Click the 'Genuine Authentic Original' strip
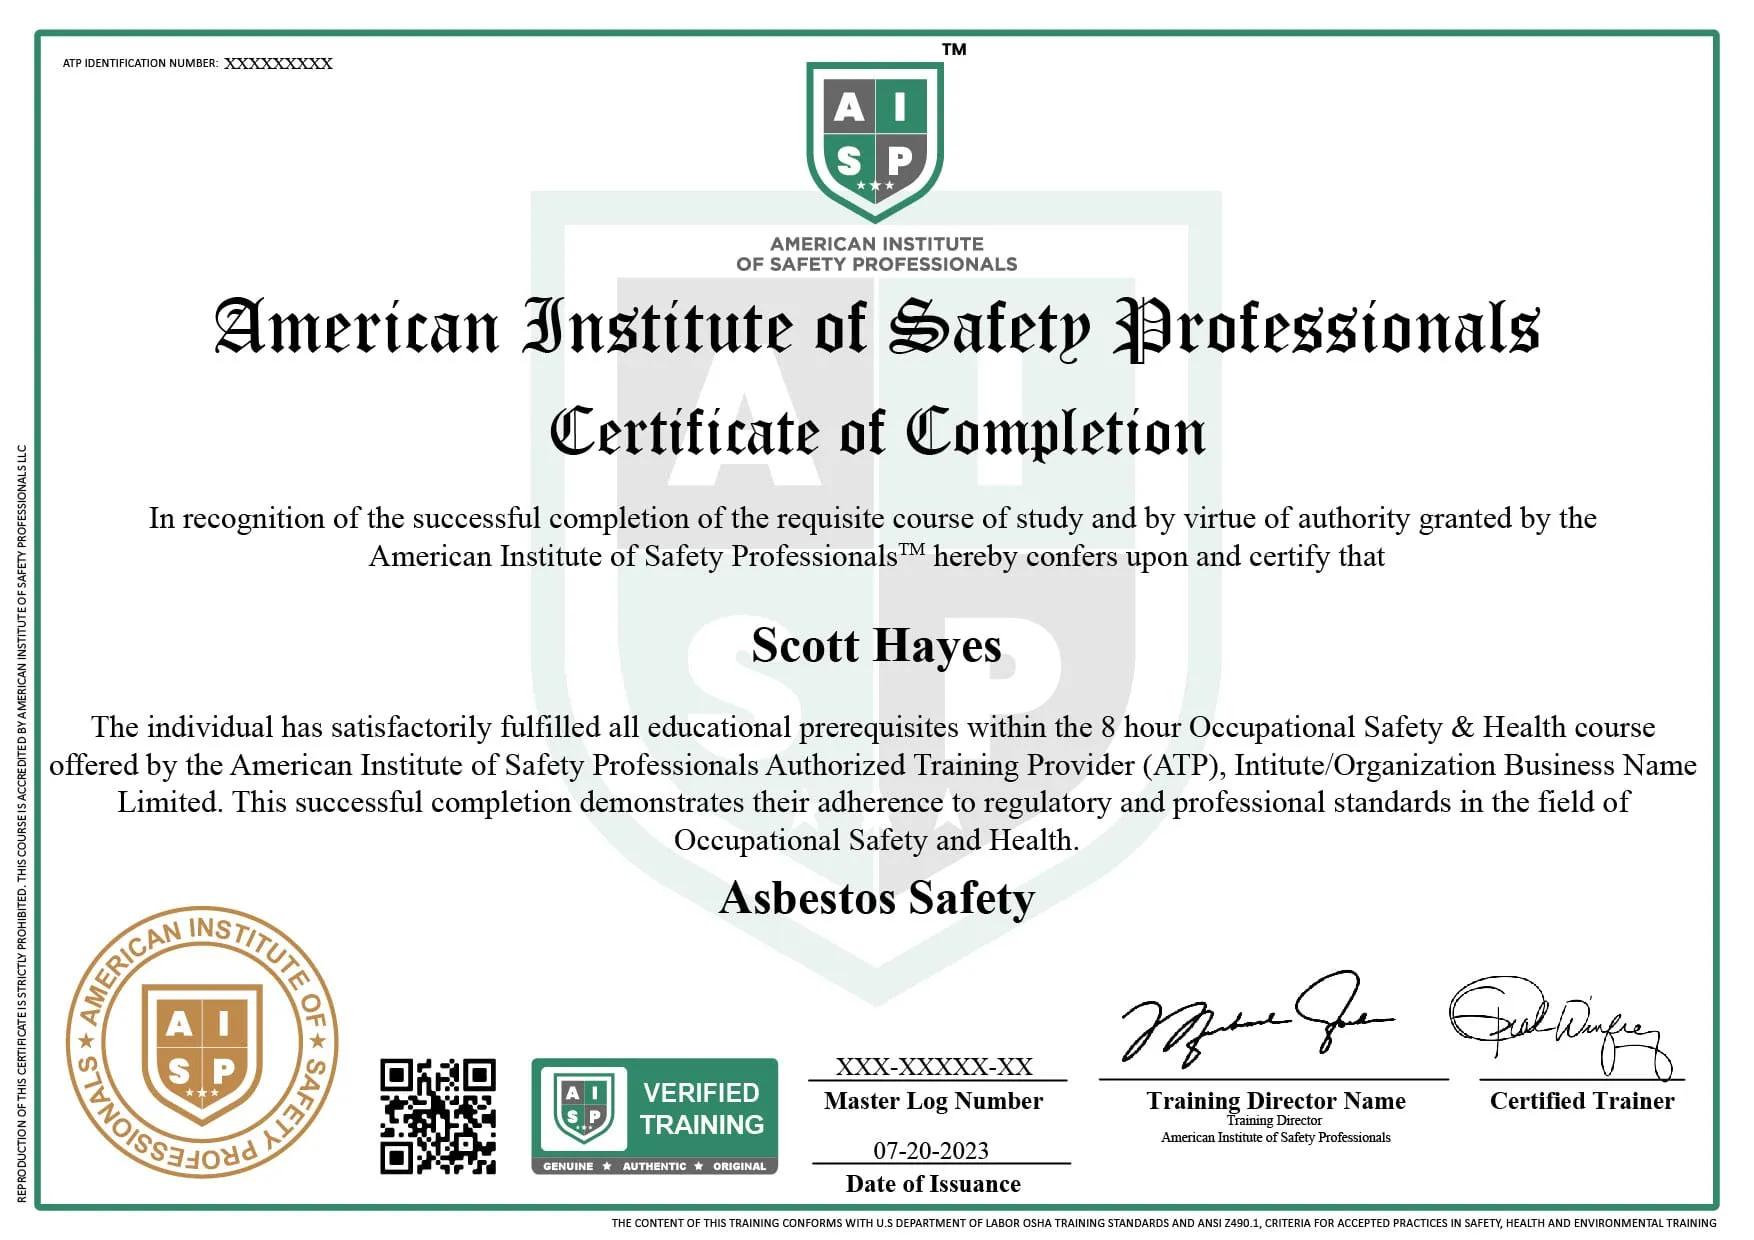This screenshot has height=1240, width=1754. (654, 1166)
